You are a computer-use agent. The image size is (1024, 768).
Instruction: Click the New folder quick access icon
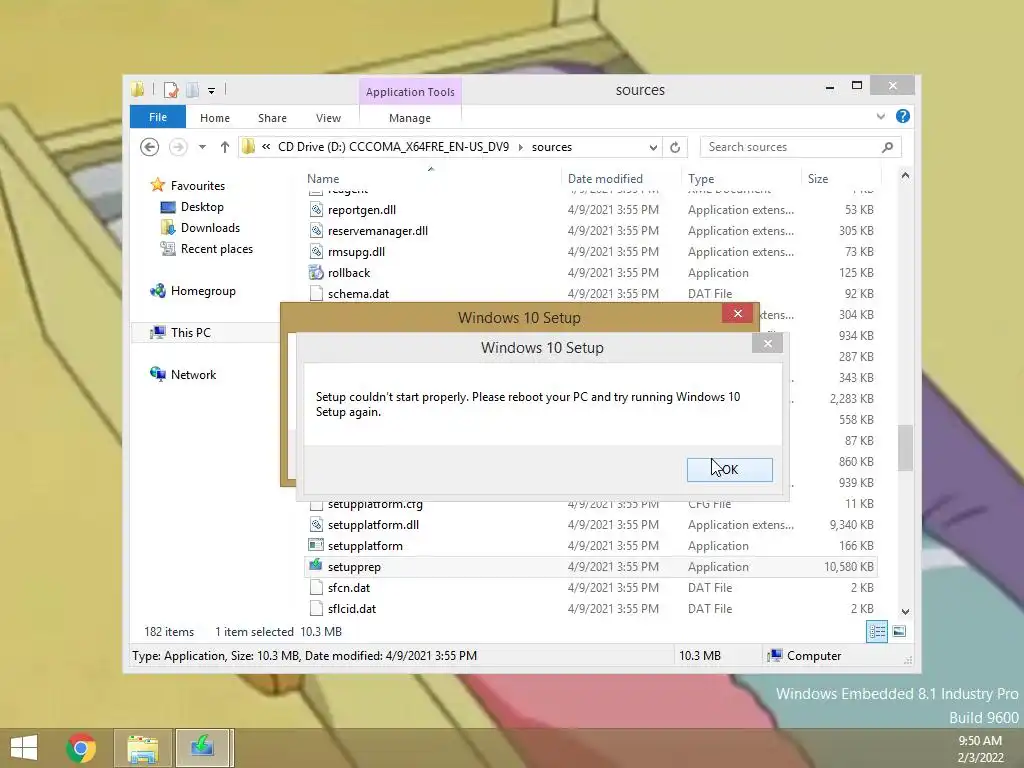coord(192,90)
